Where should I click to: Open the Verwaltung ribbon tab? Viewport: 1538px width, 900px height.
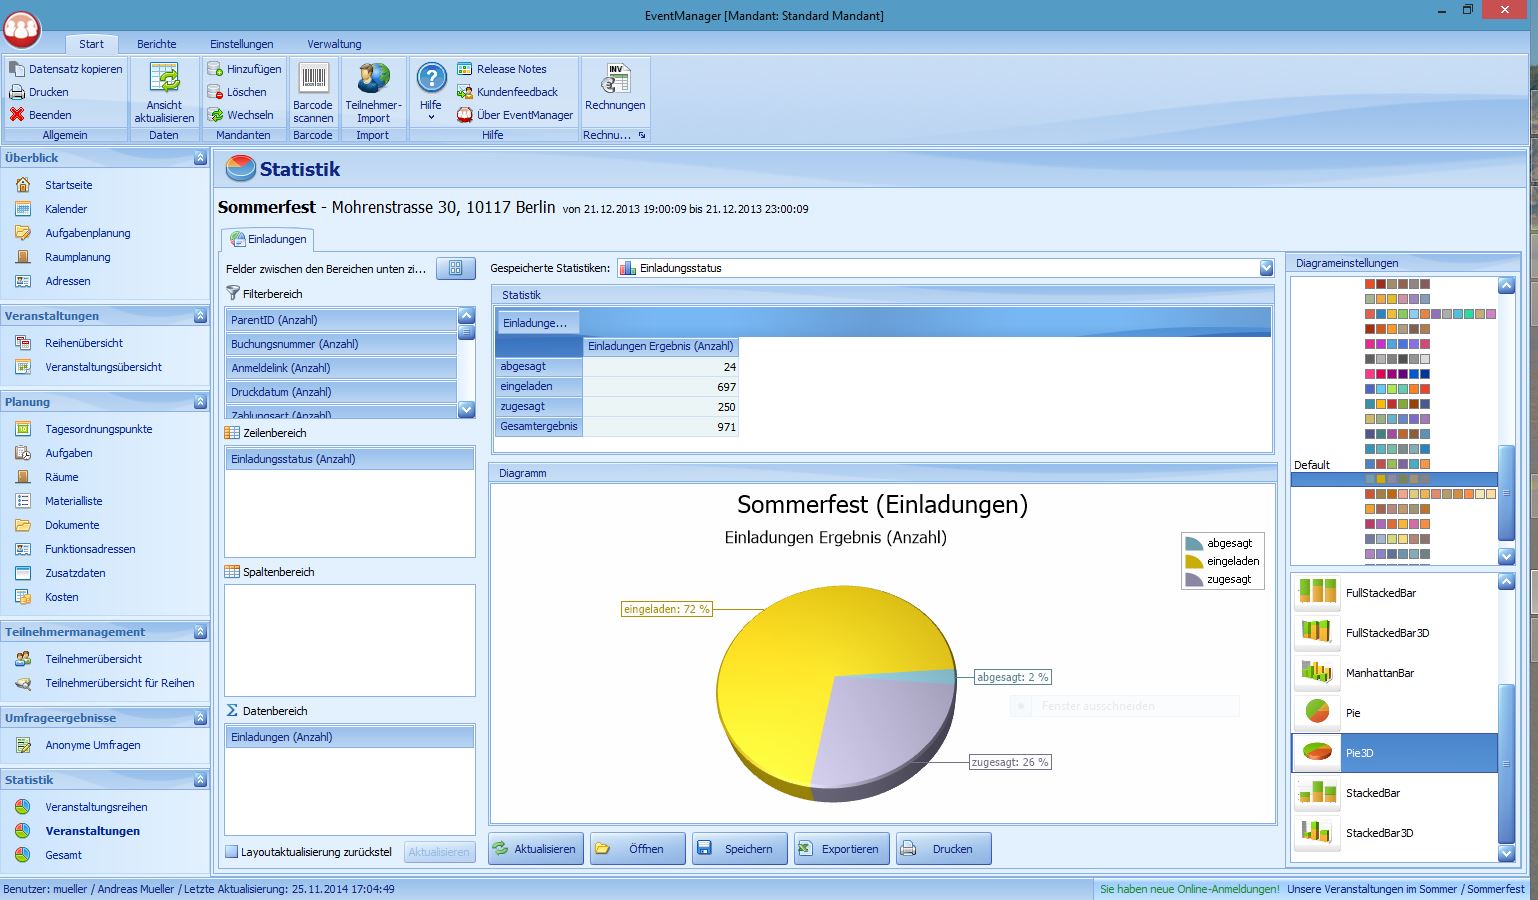(x=334, y=44)
